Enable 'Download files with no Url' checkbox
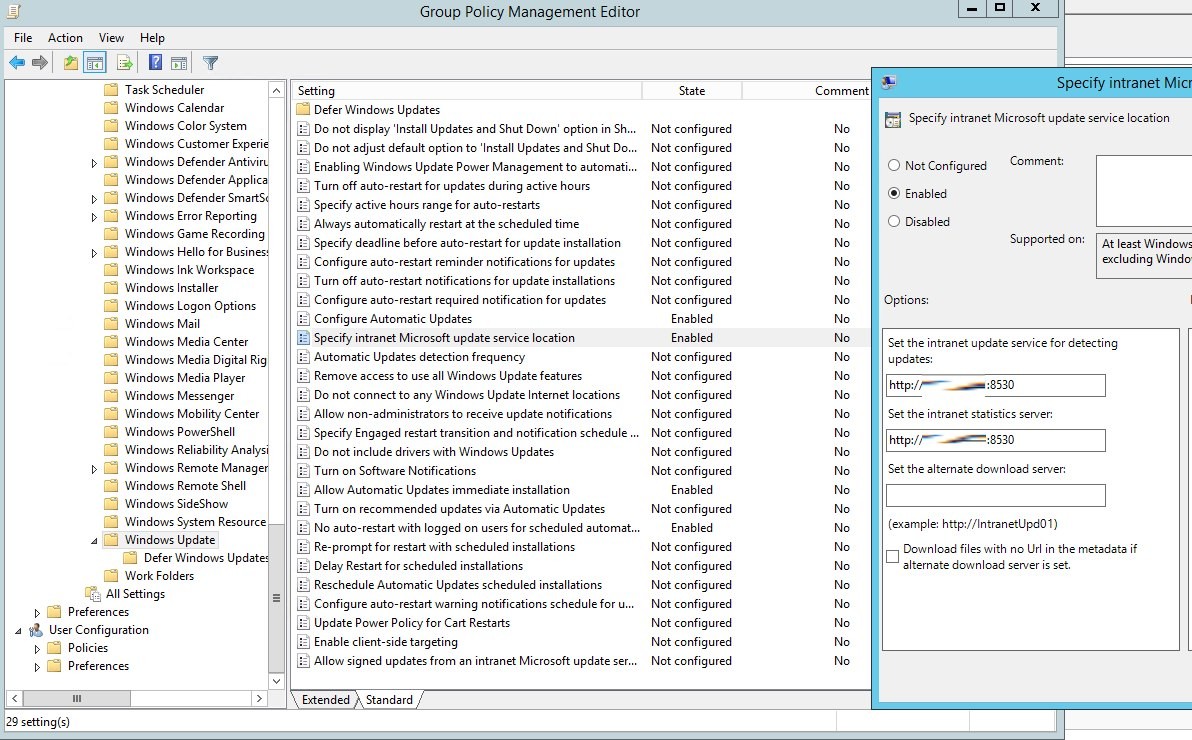1192x740 pixels. (893, 557)
